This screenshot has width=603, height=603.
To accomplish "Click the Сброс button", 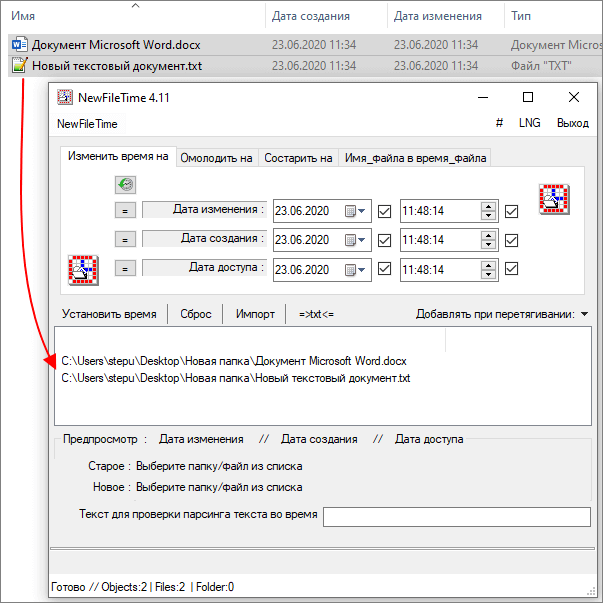I will click(196, 314).
